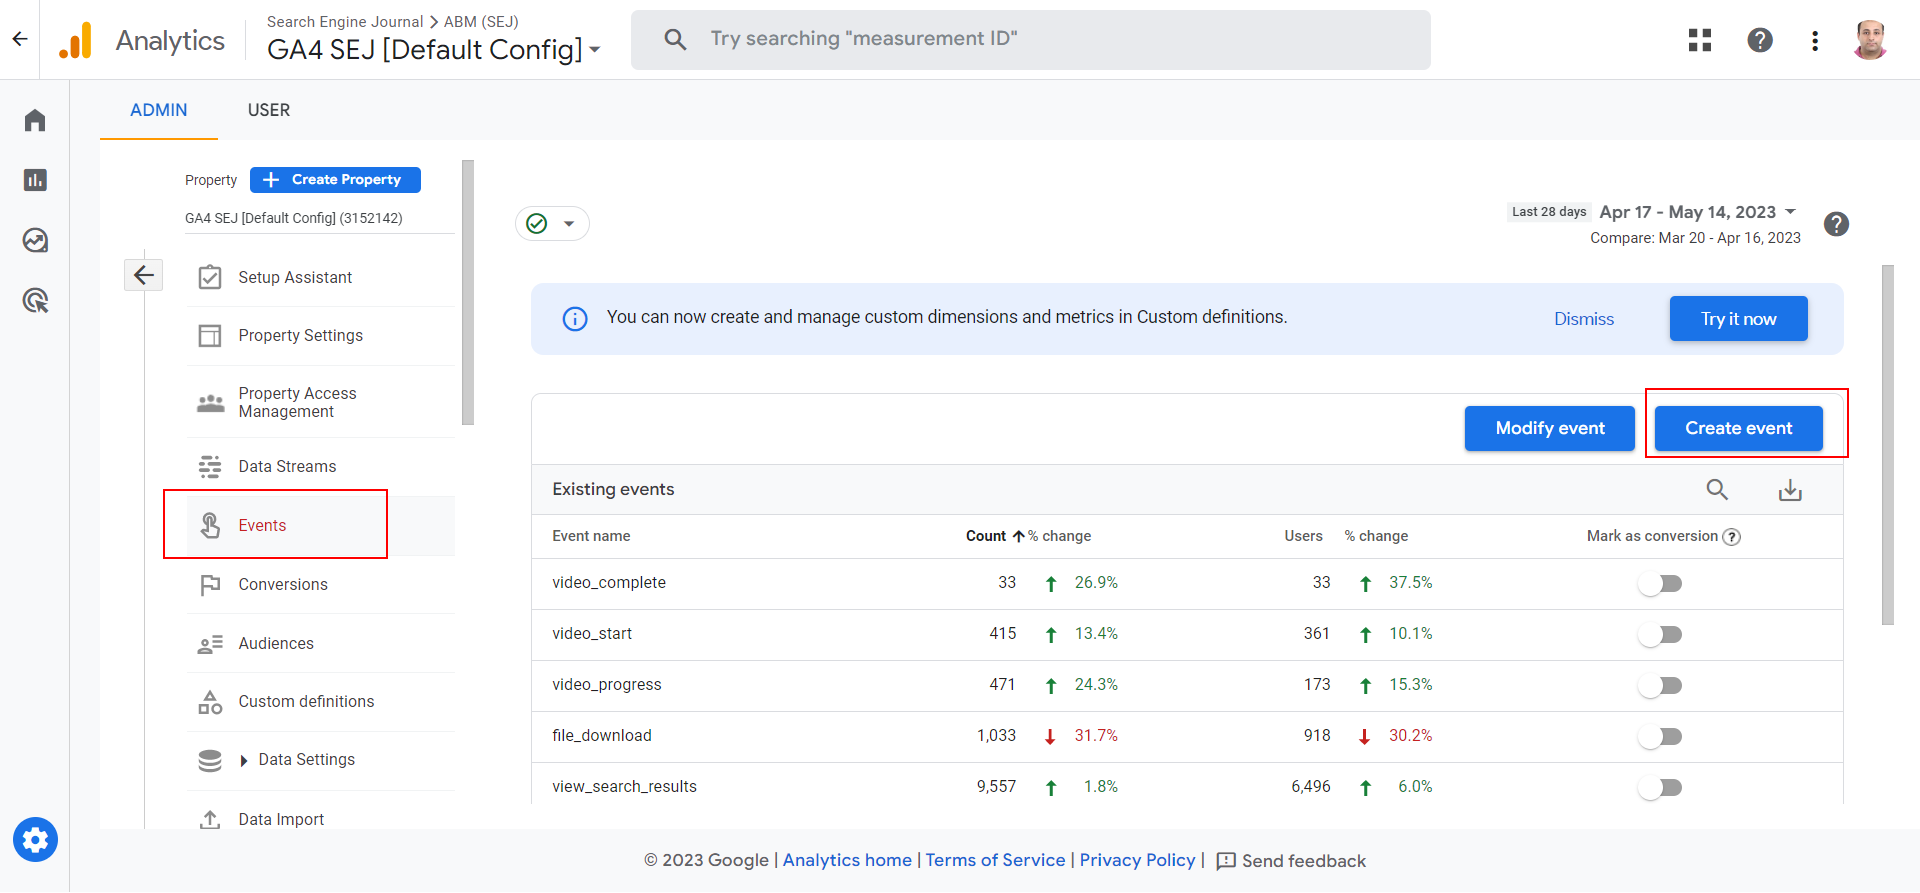
Task: Click the Modify event button
Action: point(1550,428)
